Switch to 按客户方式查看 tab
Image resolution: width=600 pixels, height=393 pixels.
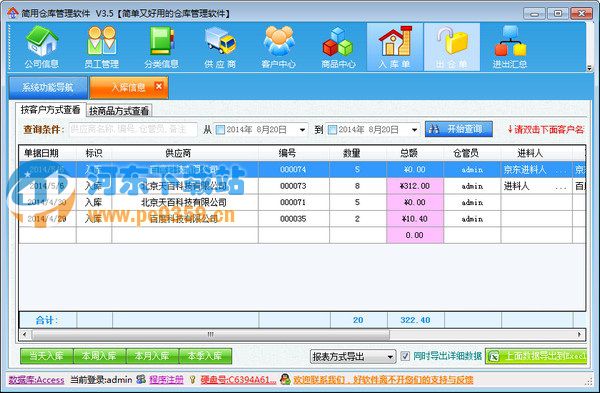51,110
